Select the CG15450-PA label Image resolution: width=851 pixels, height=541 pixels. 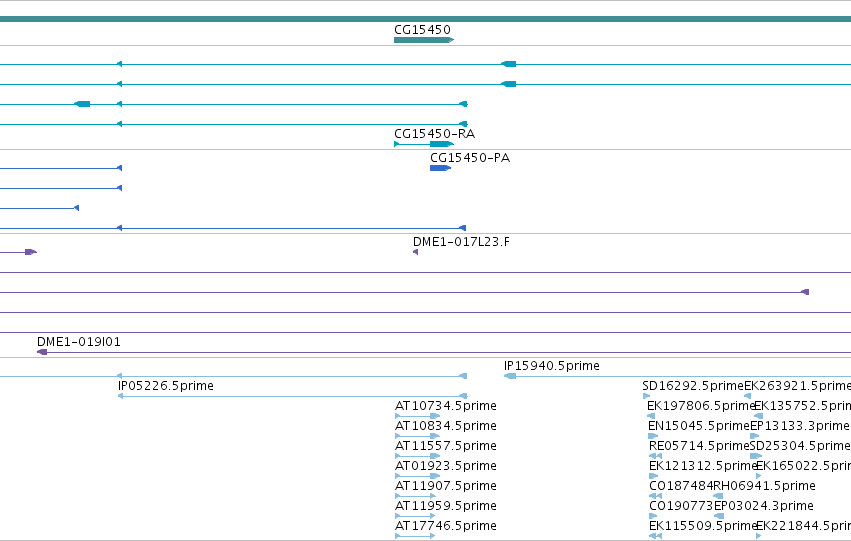coord(470,157)
